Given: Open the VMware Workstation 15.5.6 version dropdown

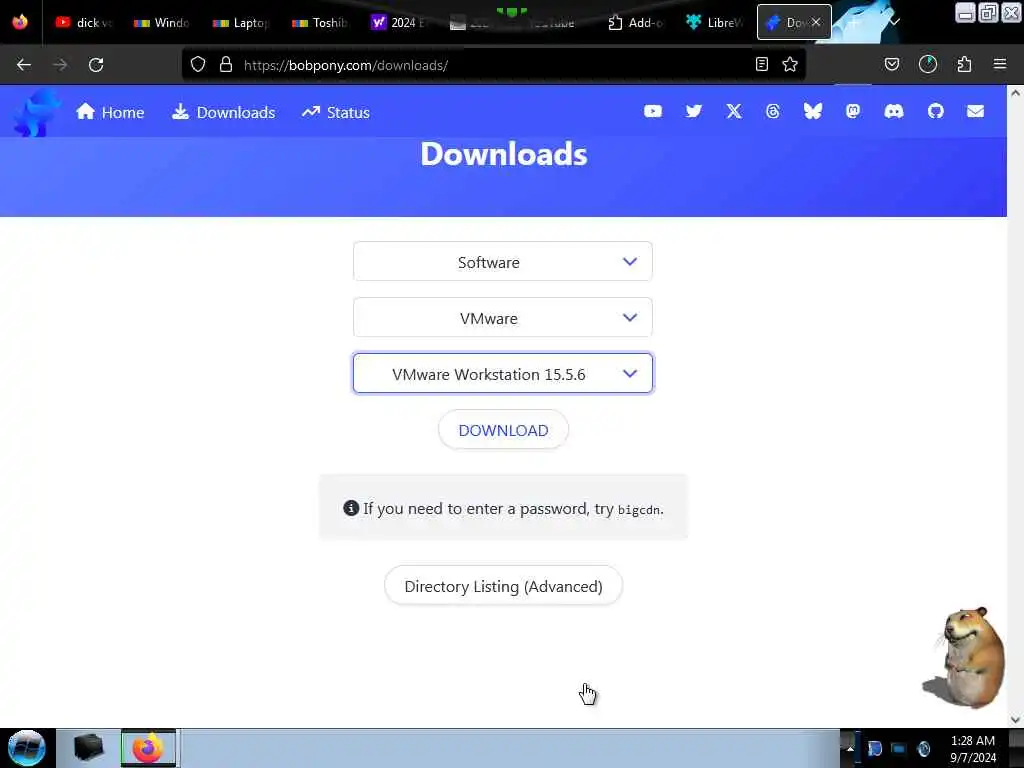Looking at the screenshot, I should tap(503, 374).
